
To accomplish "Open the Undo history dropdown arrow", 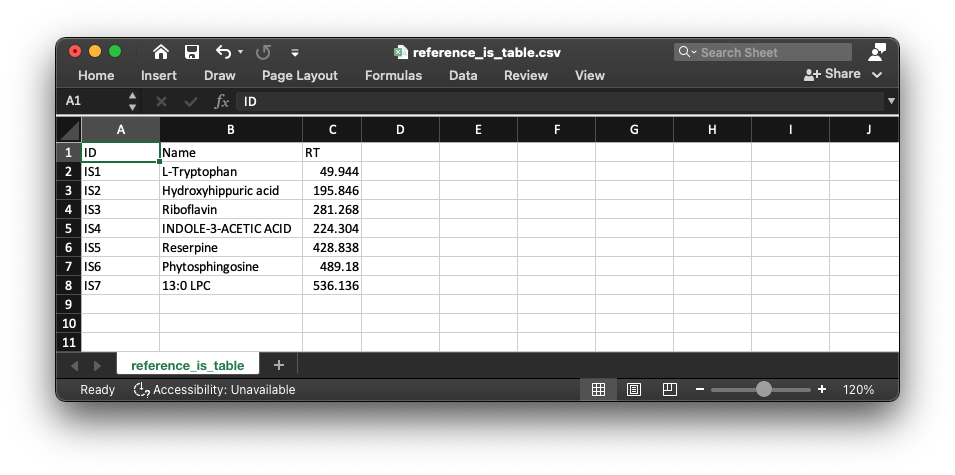I will pos(241,52).
